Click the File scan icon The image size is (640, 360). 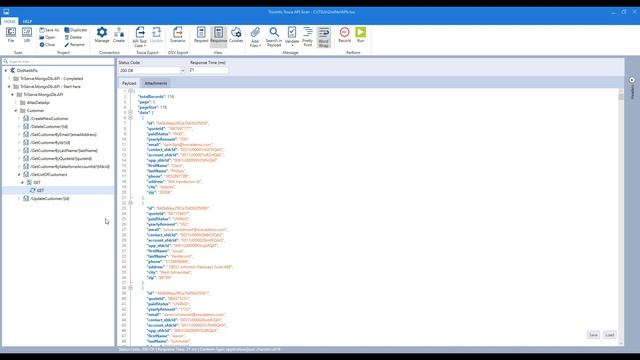[11, 35]
